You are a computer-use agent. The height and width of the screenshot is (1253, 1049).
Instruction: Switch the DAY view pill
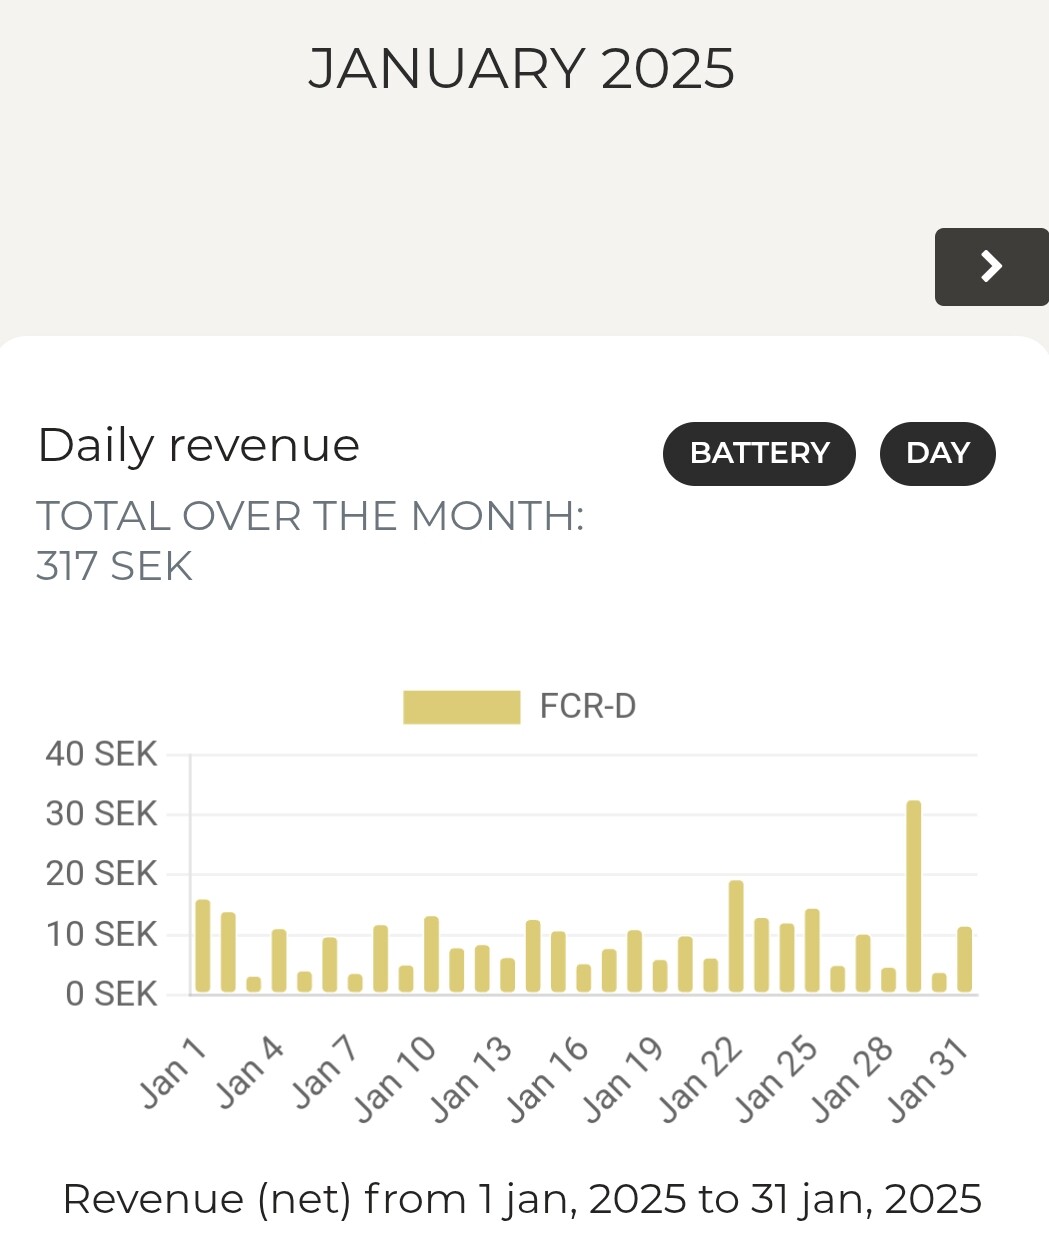937,454
